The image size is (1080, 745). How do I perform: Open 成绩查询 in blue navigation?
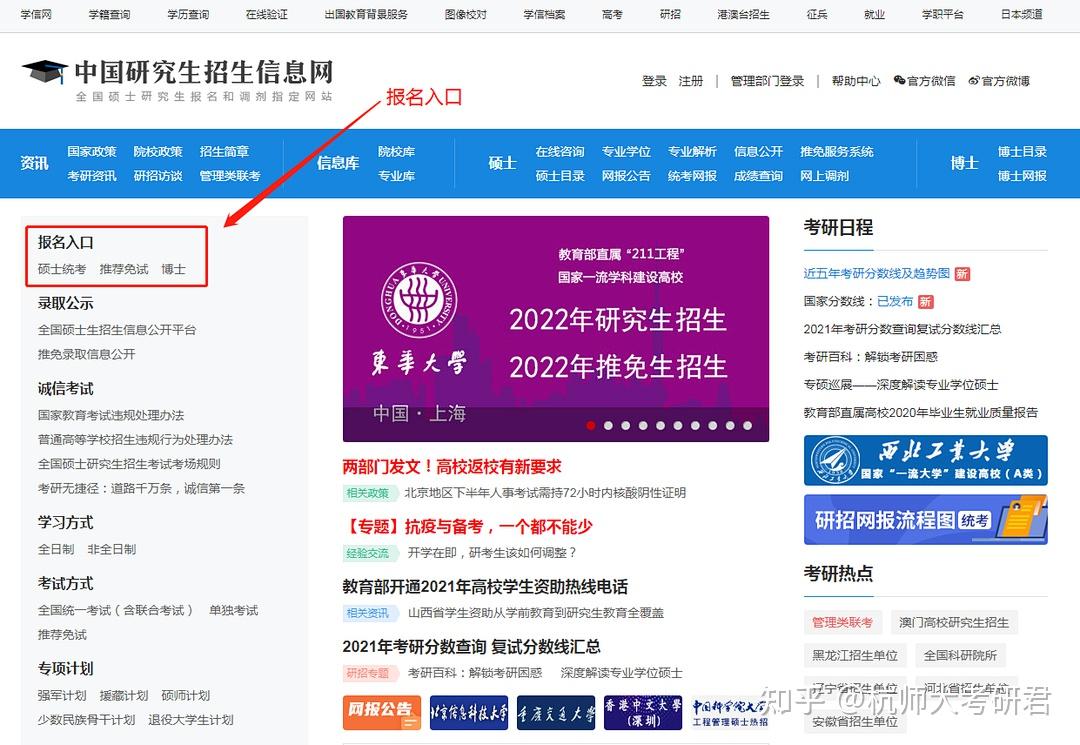tap(758, 176)
